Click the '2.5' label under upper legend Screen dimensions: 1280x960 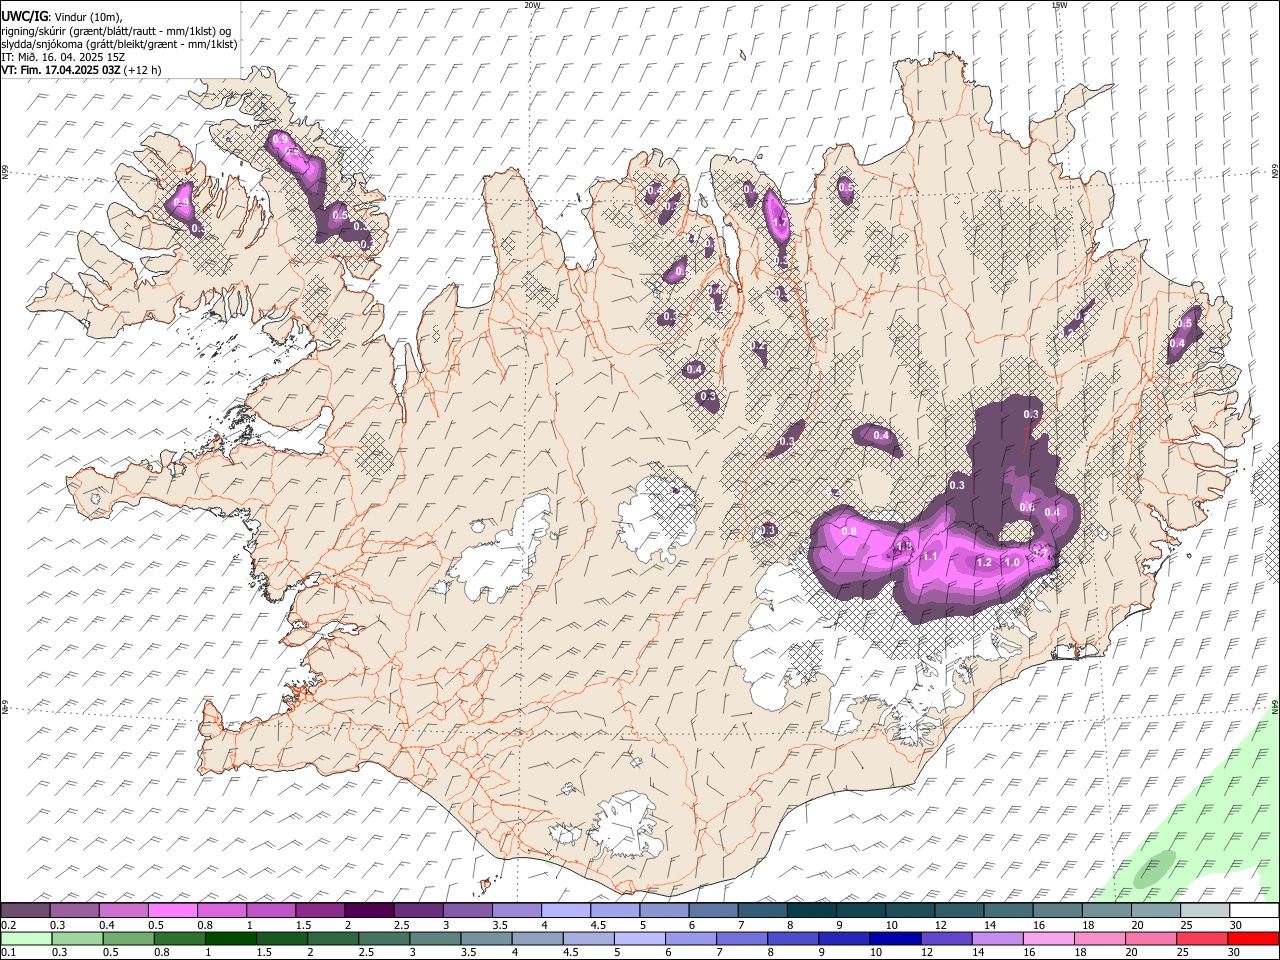pos(401,925)
